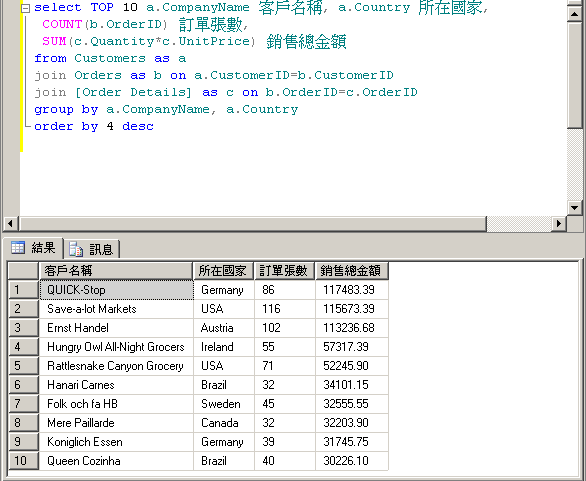Click the 57317.39 sales total cell
Image resolution: width=586 pixels, height=481 pixels.
coord(352,347)
